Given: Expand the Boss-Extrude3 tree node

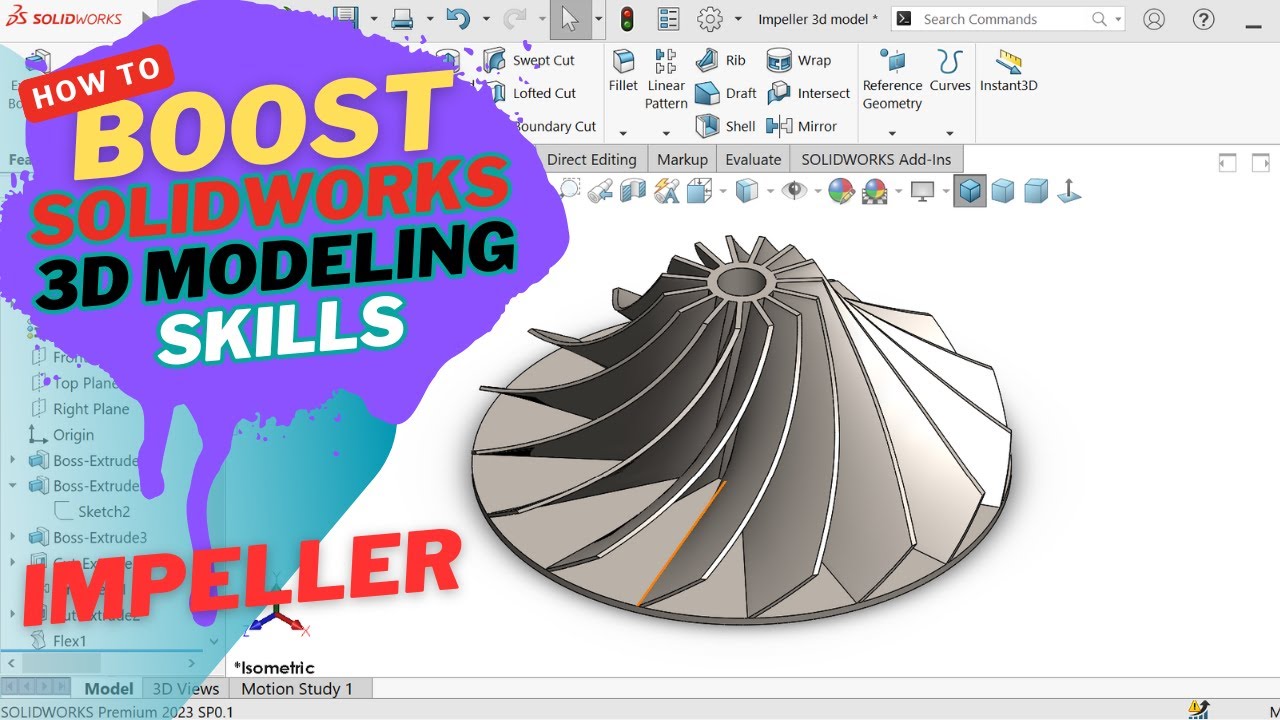Looking at the screenshot, I should (x=12, y=537).
